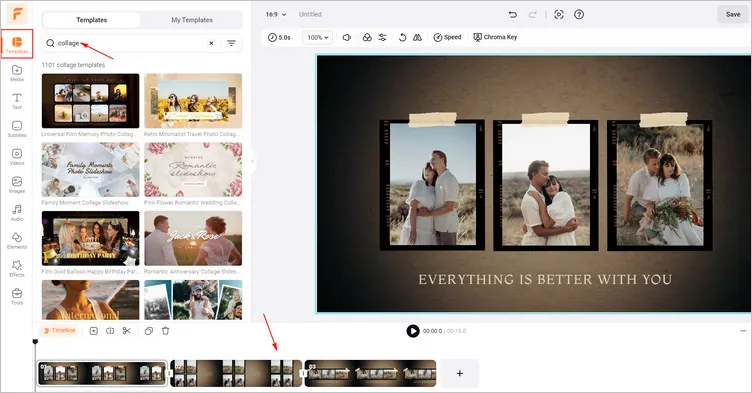752x393 pixels.
Task: Play the video preview
Action: pyautogui.click(x=412, y=331)
